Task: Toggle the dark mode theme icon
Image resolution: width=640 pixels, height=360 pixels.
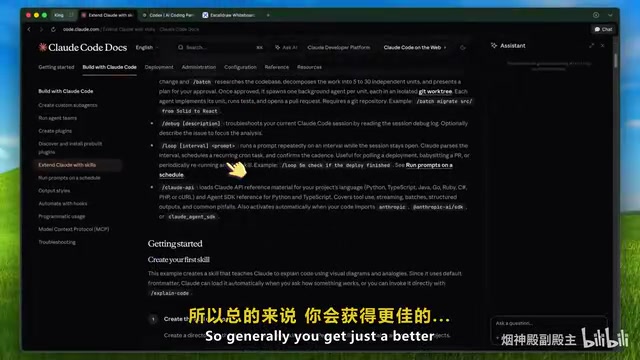Action: coord(462,47)
